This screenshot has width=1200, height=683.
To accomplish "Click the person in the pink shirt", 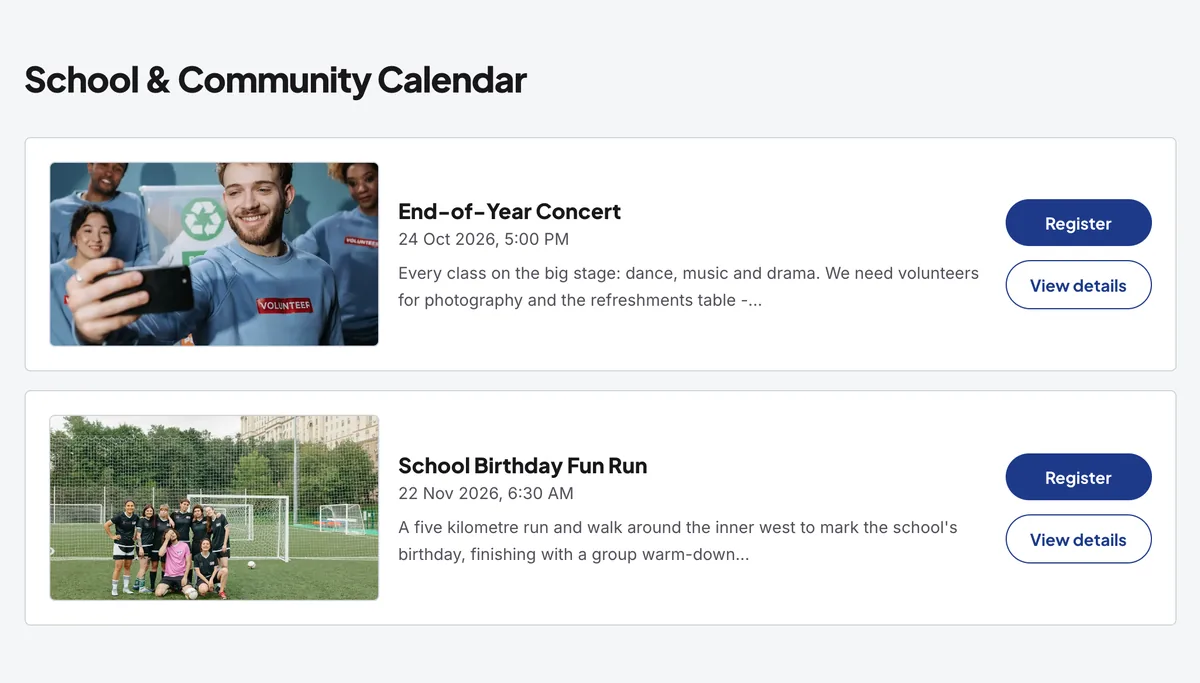I will (176, 563).
